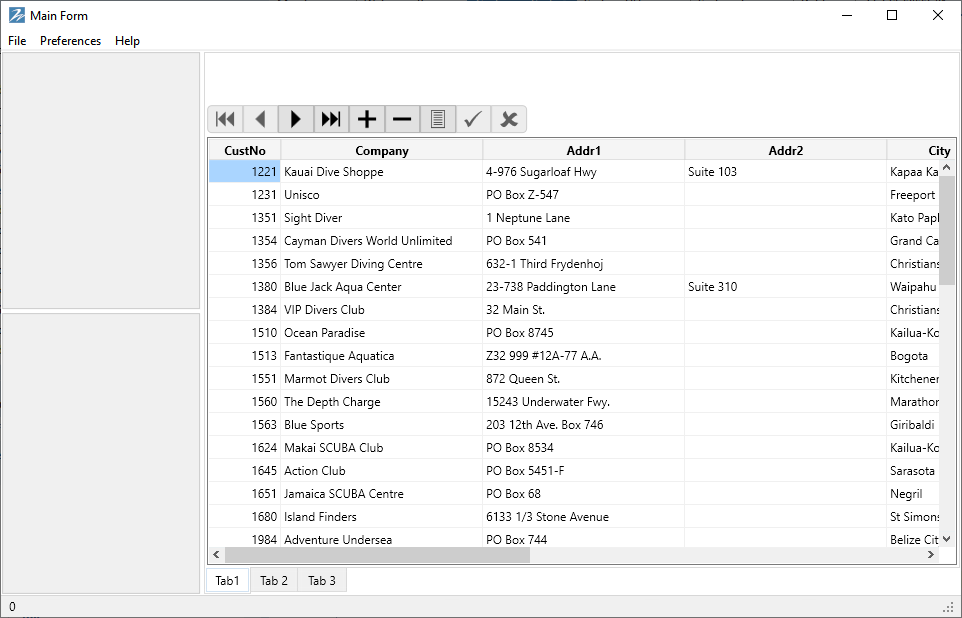The height and width of the screenshot is (618, 962).
Task: Delete the current record with the minus button
Action: click(x=402, y=119)
